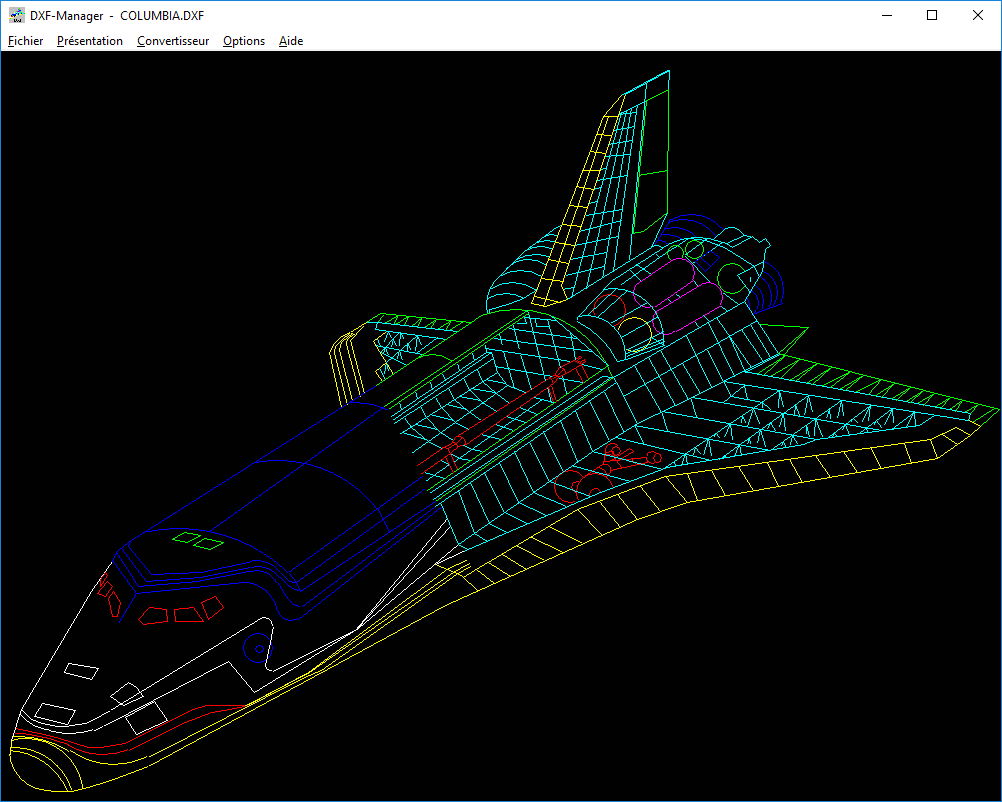Close the DXF-Manager window
1002x802 pixels.
click(x=978, y=15)
